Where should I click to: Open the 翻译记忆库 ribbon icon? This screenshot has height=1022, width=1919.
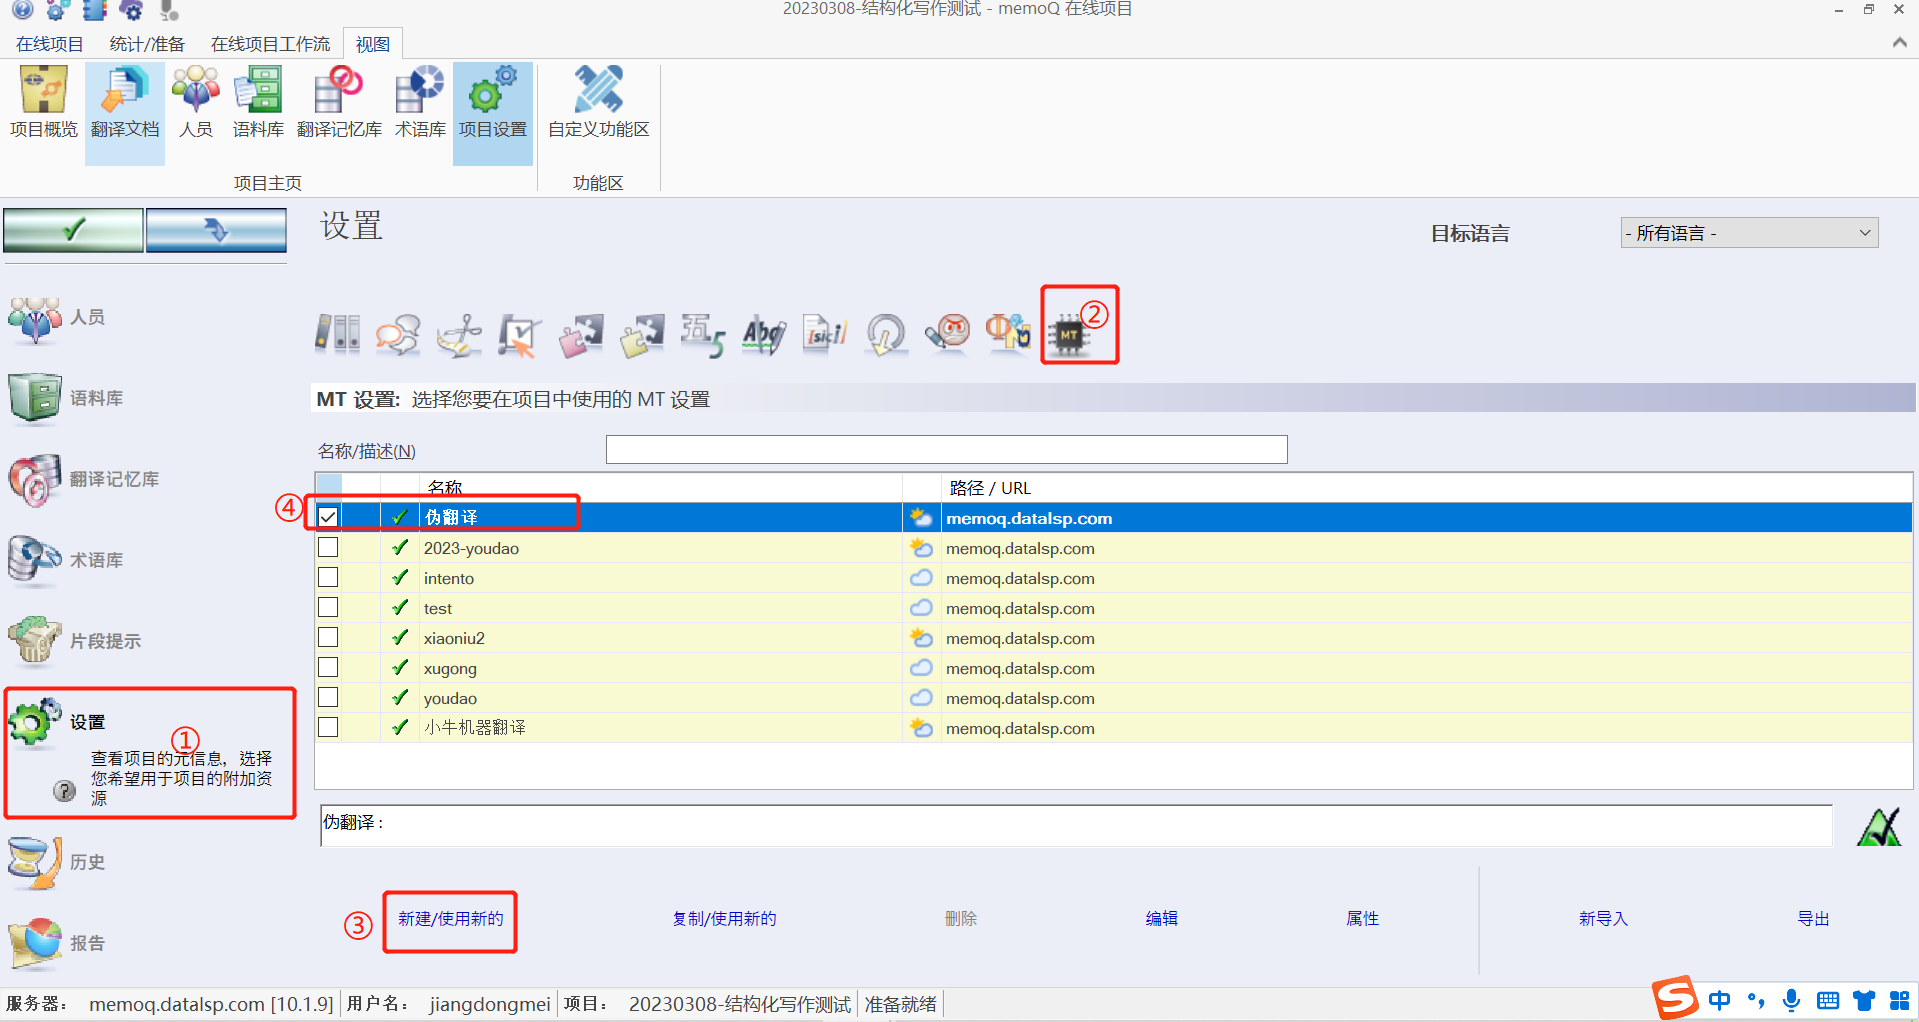pyautogui.click(x=339, y=104)
